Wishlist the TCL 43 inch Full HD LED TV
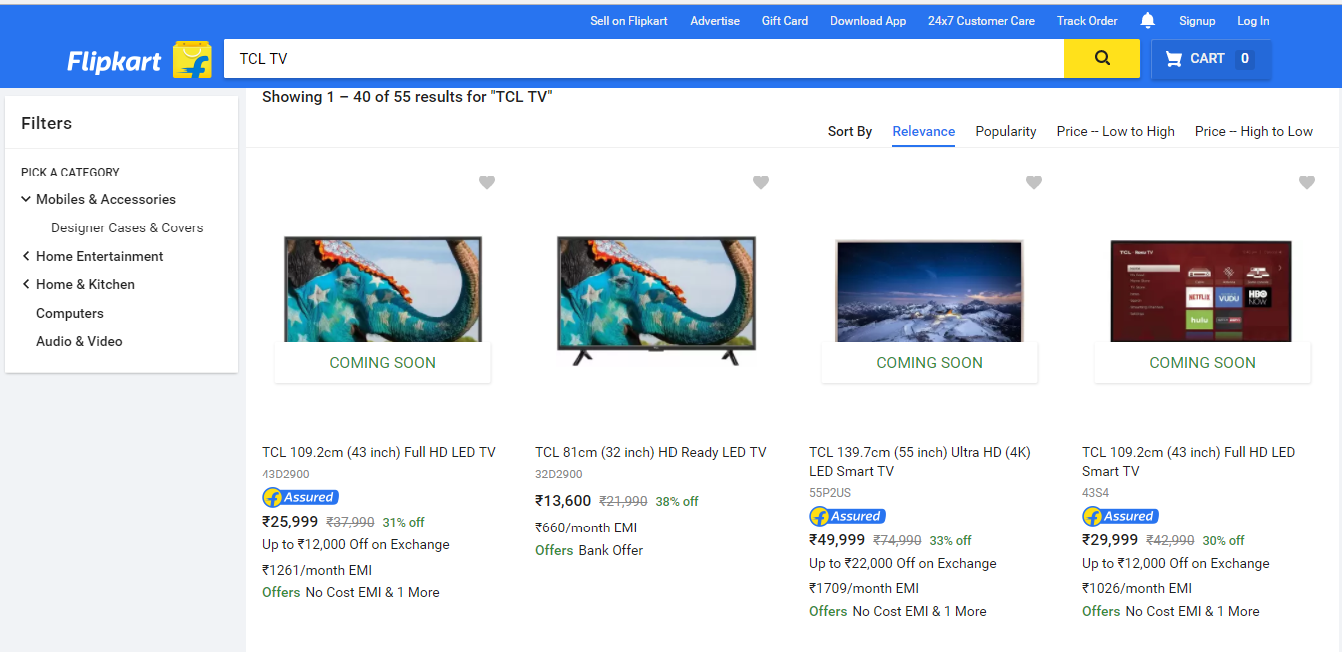This screenshot has height=652, width=1342. (x=486, y=182)
